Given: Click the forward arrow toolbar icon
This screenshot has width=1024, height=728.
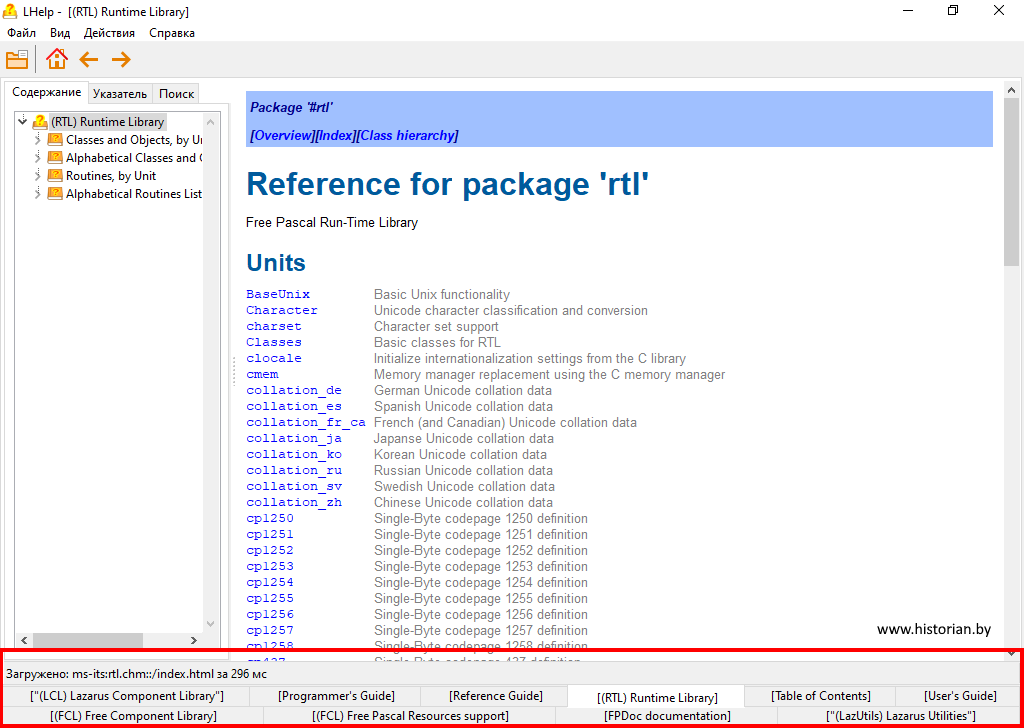Looking at the screenshot, I should pos(121,60).
